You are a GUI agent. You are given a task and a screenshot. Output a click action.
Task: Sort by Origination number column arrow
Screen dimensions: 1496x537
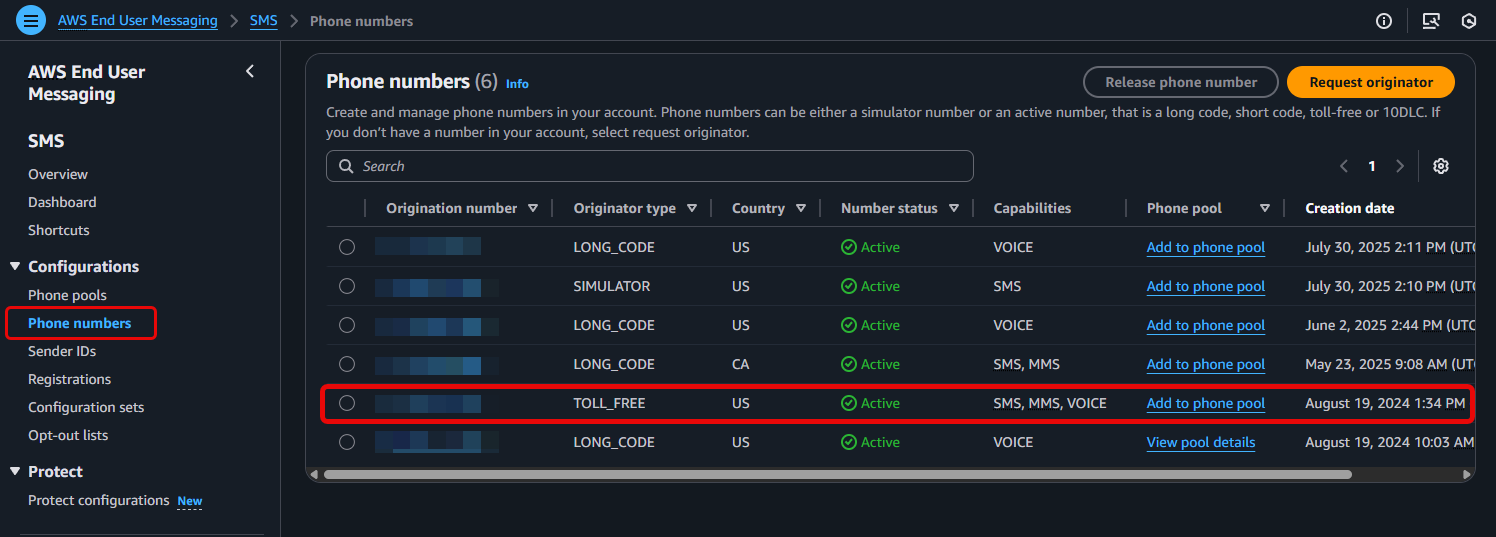pyautogui.click(x=533, y=209)
